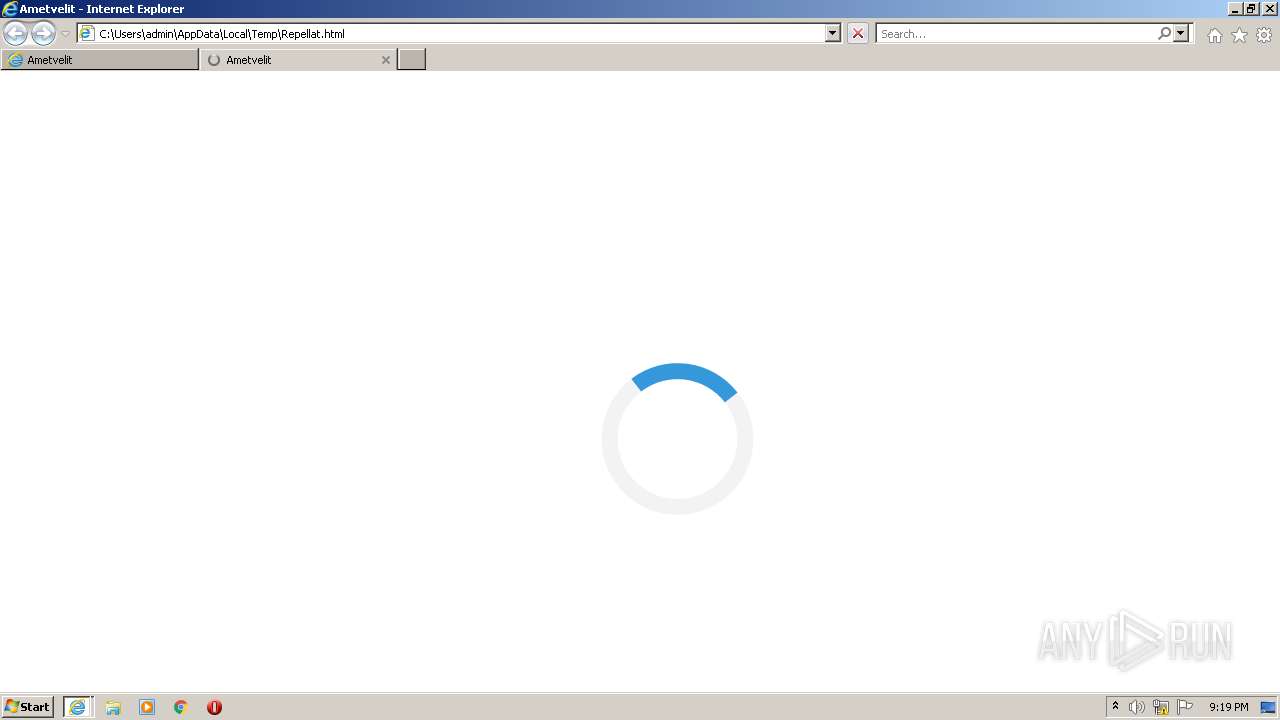Open recent pages dropdown next to Forward
Screen dimensions: 1280x720
[x=65, y=34]
